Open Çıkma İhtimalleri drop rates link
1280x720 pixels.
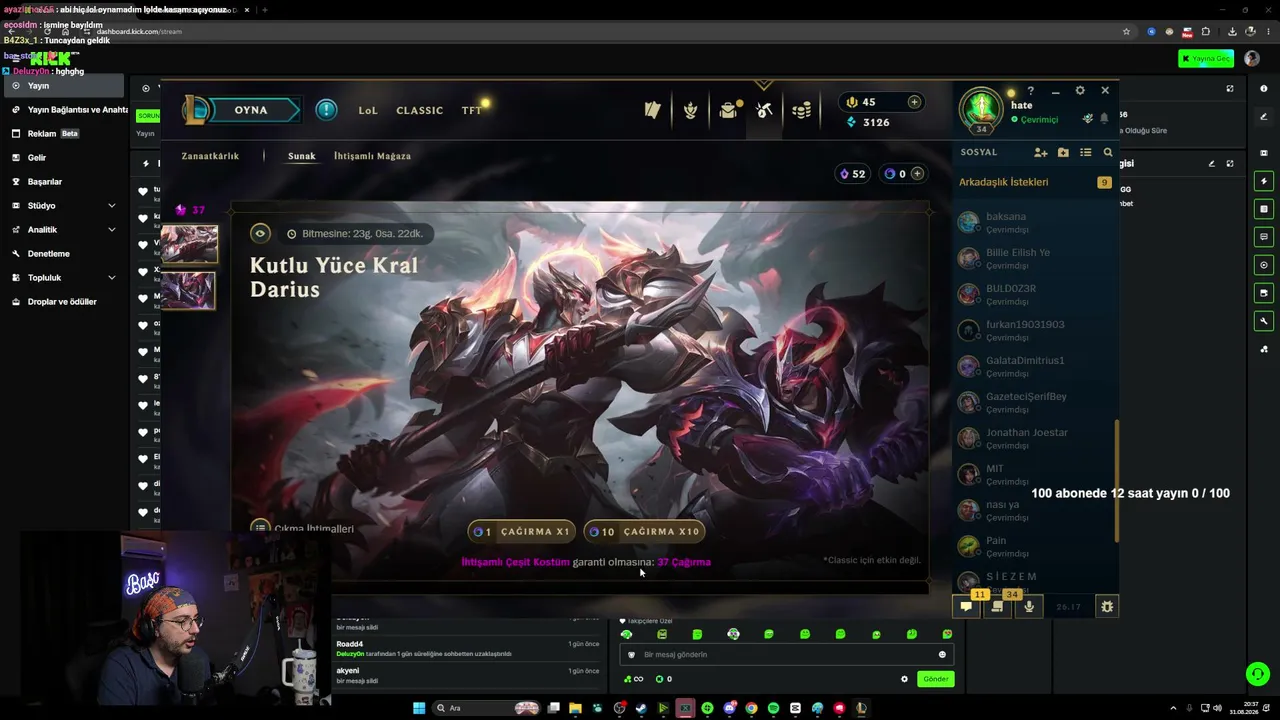point(304,528)
